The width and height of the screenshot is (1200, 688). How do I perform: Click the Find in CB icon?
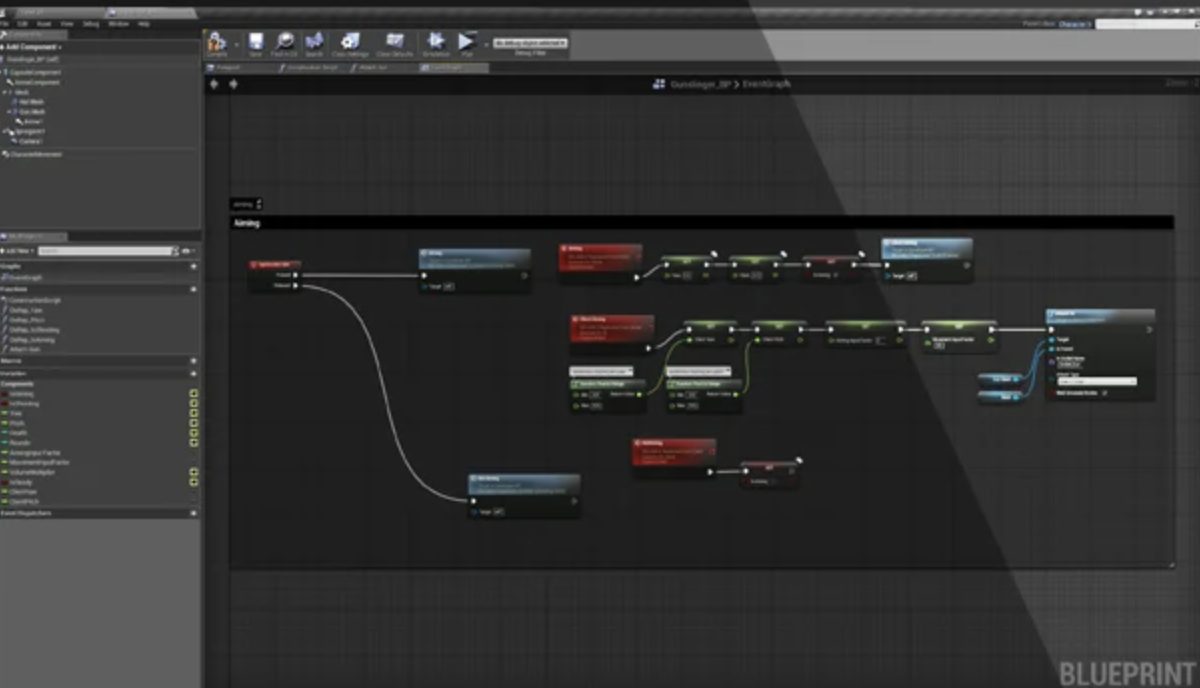286,43
